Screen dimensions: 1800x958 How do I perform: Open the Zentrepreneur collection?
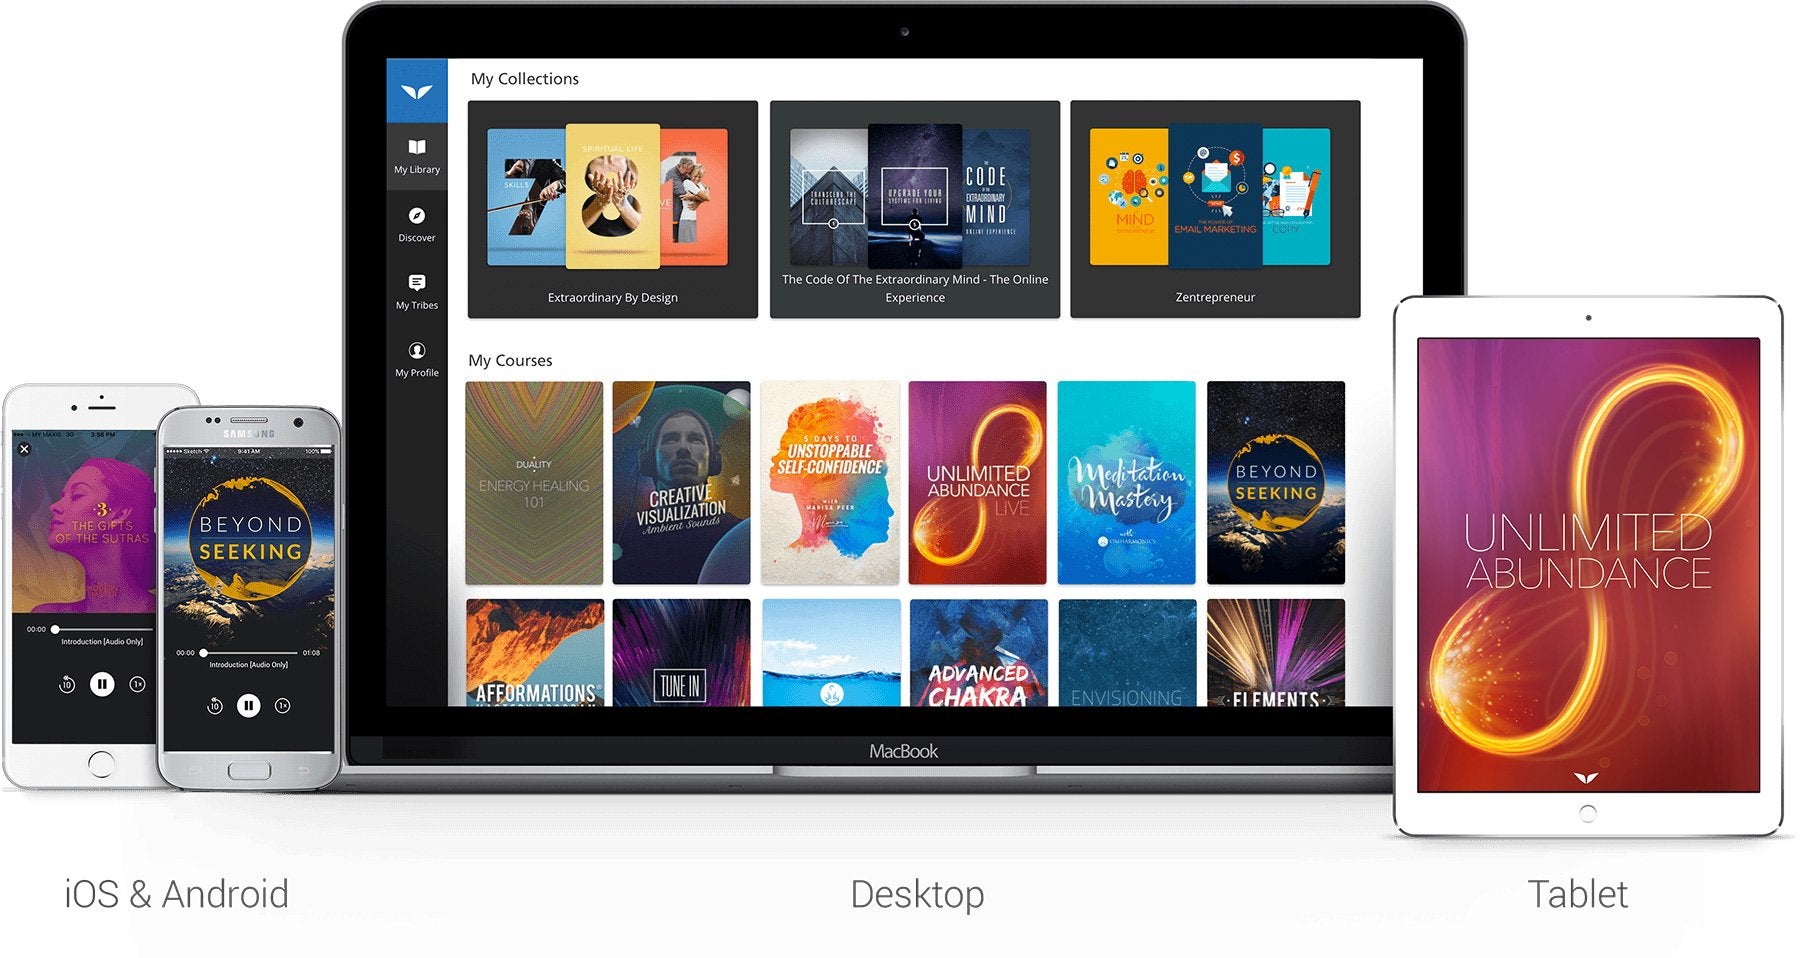(x=1215, y=209)
